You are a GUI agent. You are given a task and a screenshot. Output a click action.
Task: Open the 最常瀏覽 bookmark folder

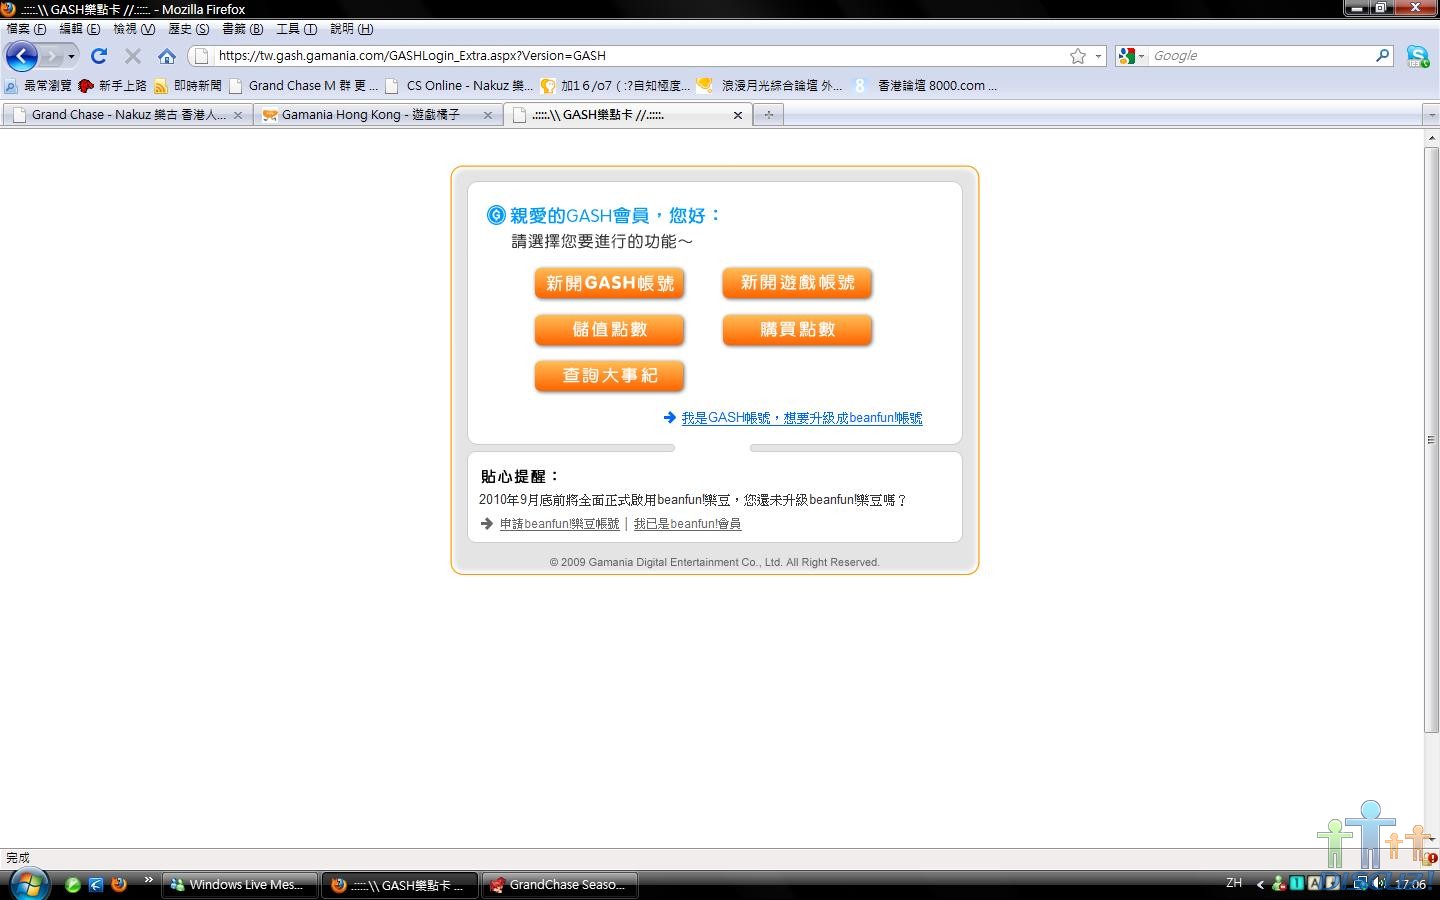[x=38, y=86]
